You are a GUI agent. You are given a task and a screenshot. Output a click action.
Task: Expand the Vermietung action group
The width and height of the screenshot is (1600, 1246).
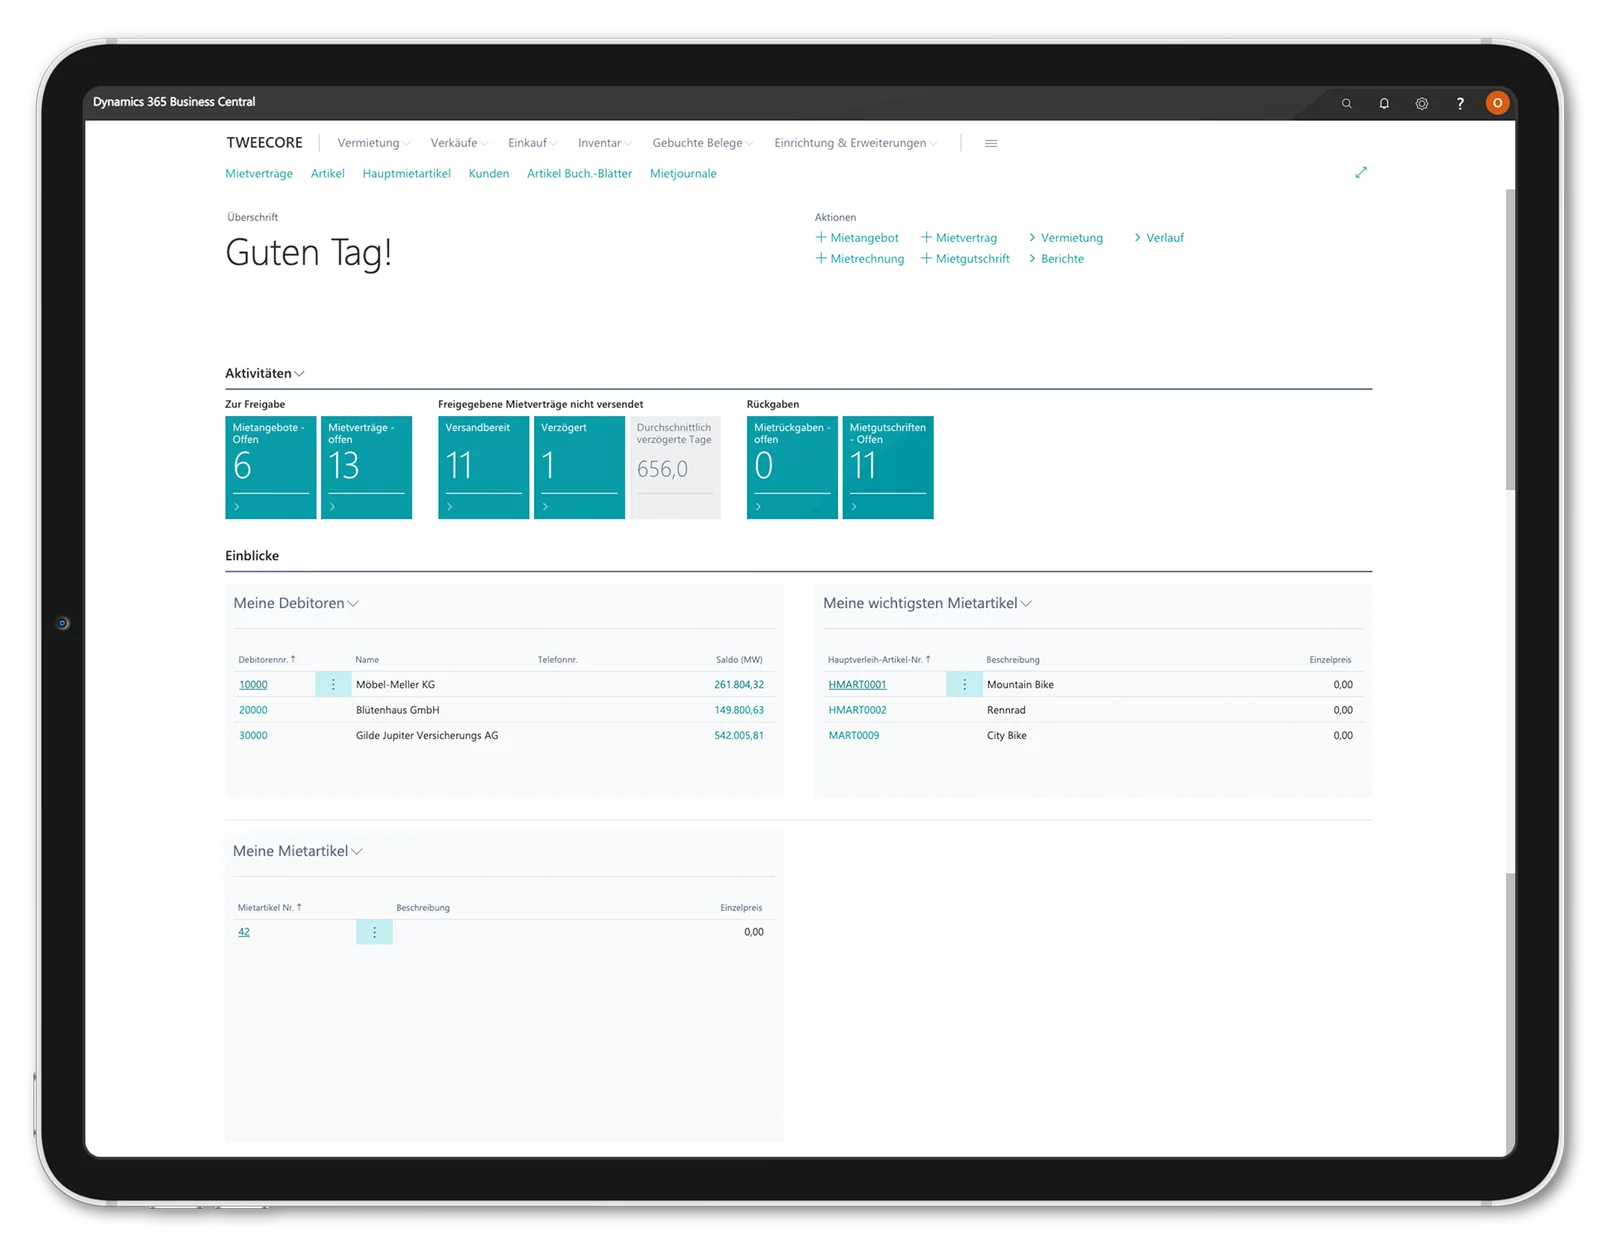[1066, 238]
